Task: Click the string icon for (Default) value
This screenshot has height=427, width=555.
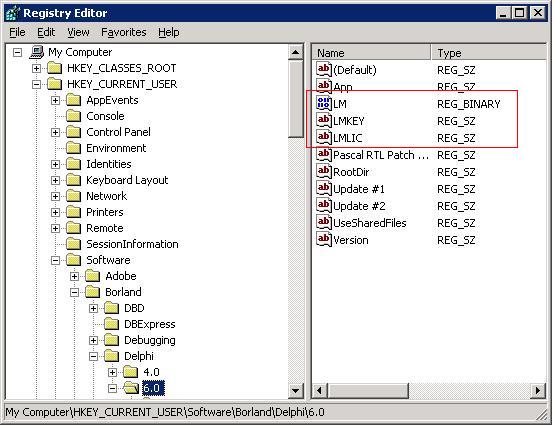Action: pyautogui.click(x=324, y=69)
